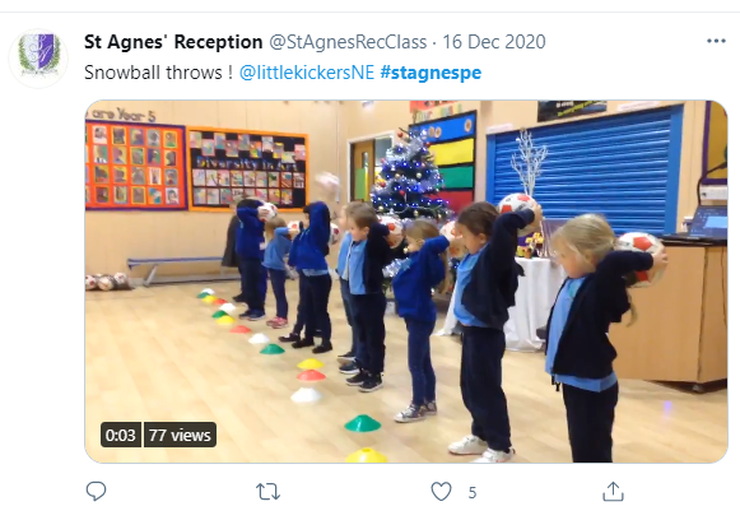
Task: Click the reply speech bubble icon
Action: [96, 491]
